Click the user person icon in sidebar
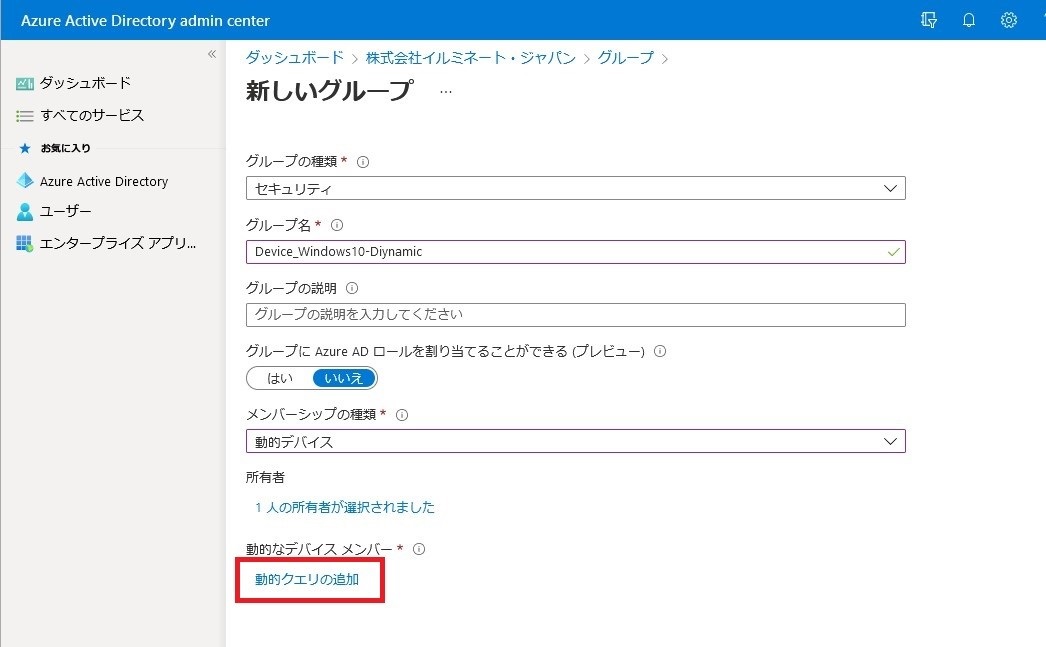 (x=25, y=211)
